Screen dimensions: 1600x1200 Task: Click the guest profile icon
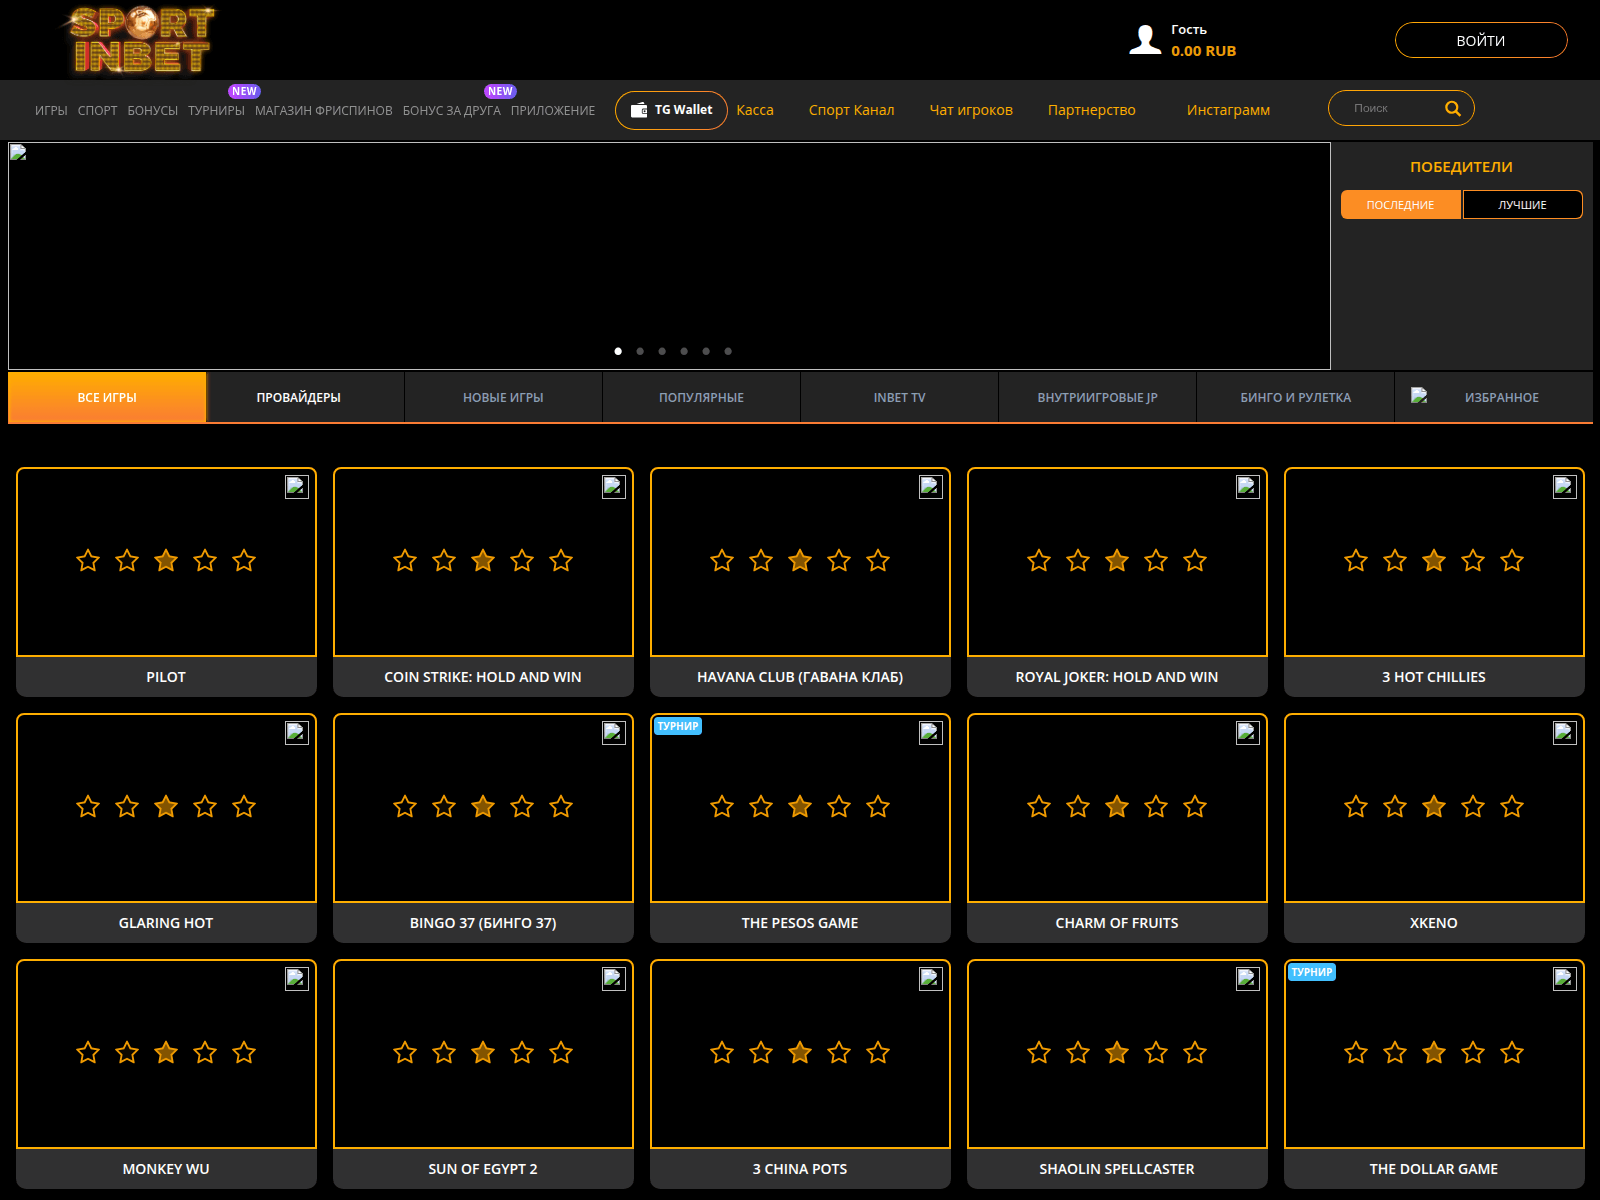tap(1144, 38)
